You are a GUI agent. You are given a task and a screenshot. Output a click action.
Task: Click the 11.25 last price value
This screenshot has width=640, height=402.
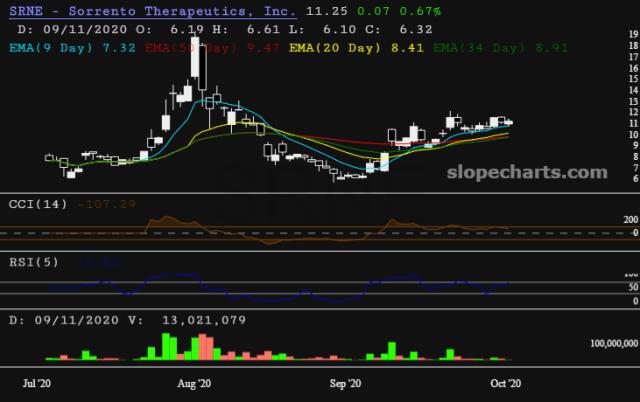[x=327, y=11]
